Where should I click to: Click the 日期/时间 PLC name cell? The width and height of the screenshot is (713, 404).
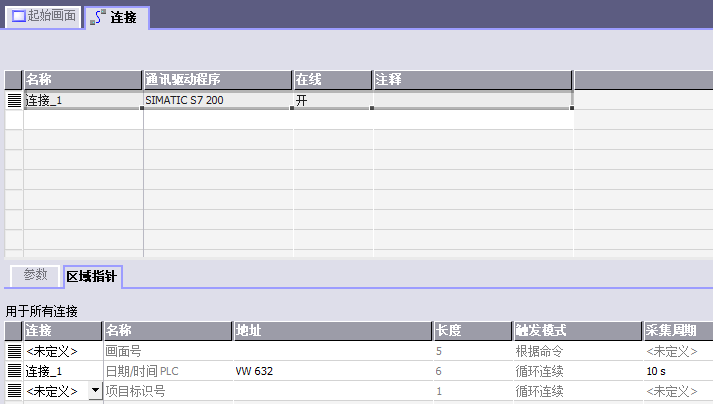point(168,371)
